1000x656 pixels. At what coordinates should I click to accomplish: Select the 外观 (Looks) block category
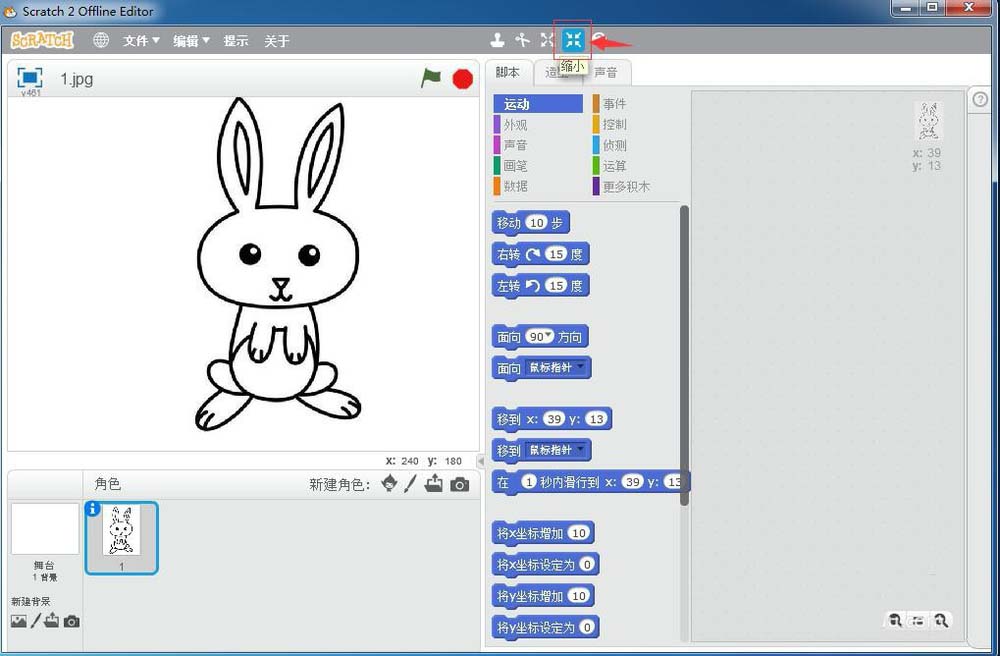click(x=515, y=125)
